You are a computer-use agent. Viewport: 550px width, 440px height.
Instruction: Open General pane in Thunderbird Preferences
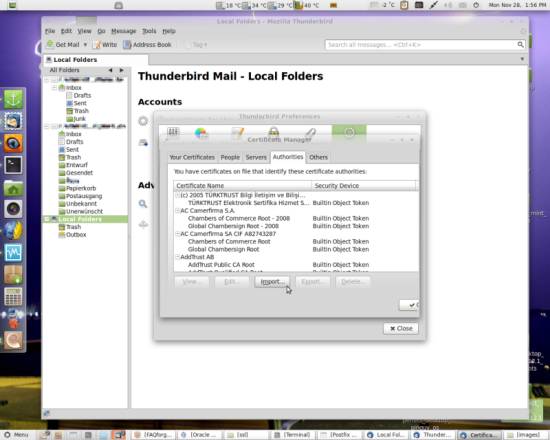[x=173, y=133]
